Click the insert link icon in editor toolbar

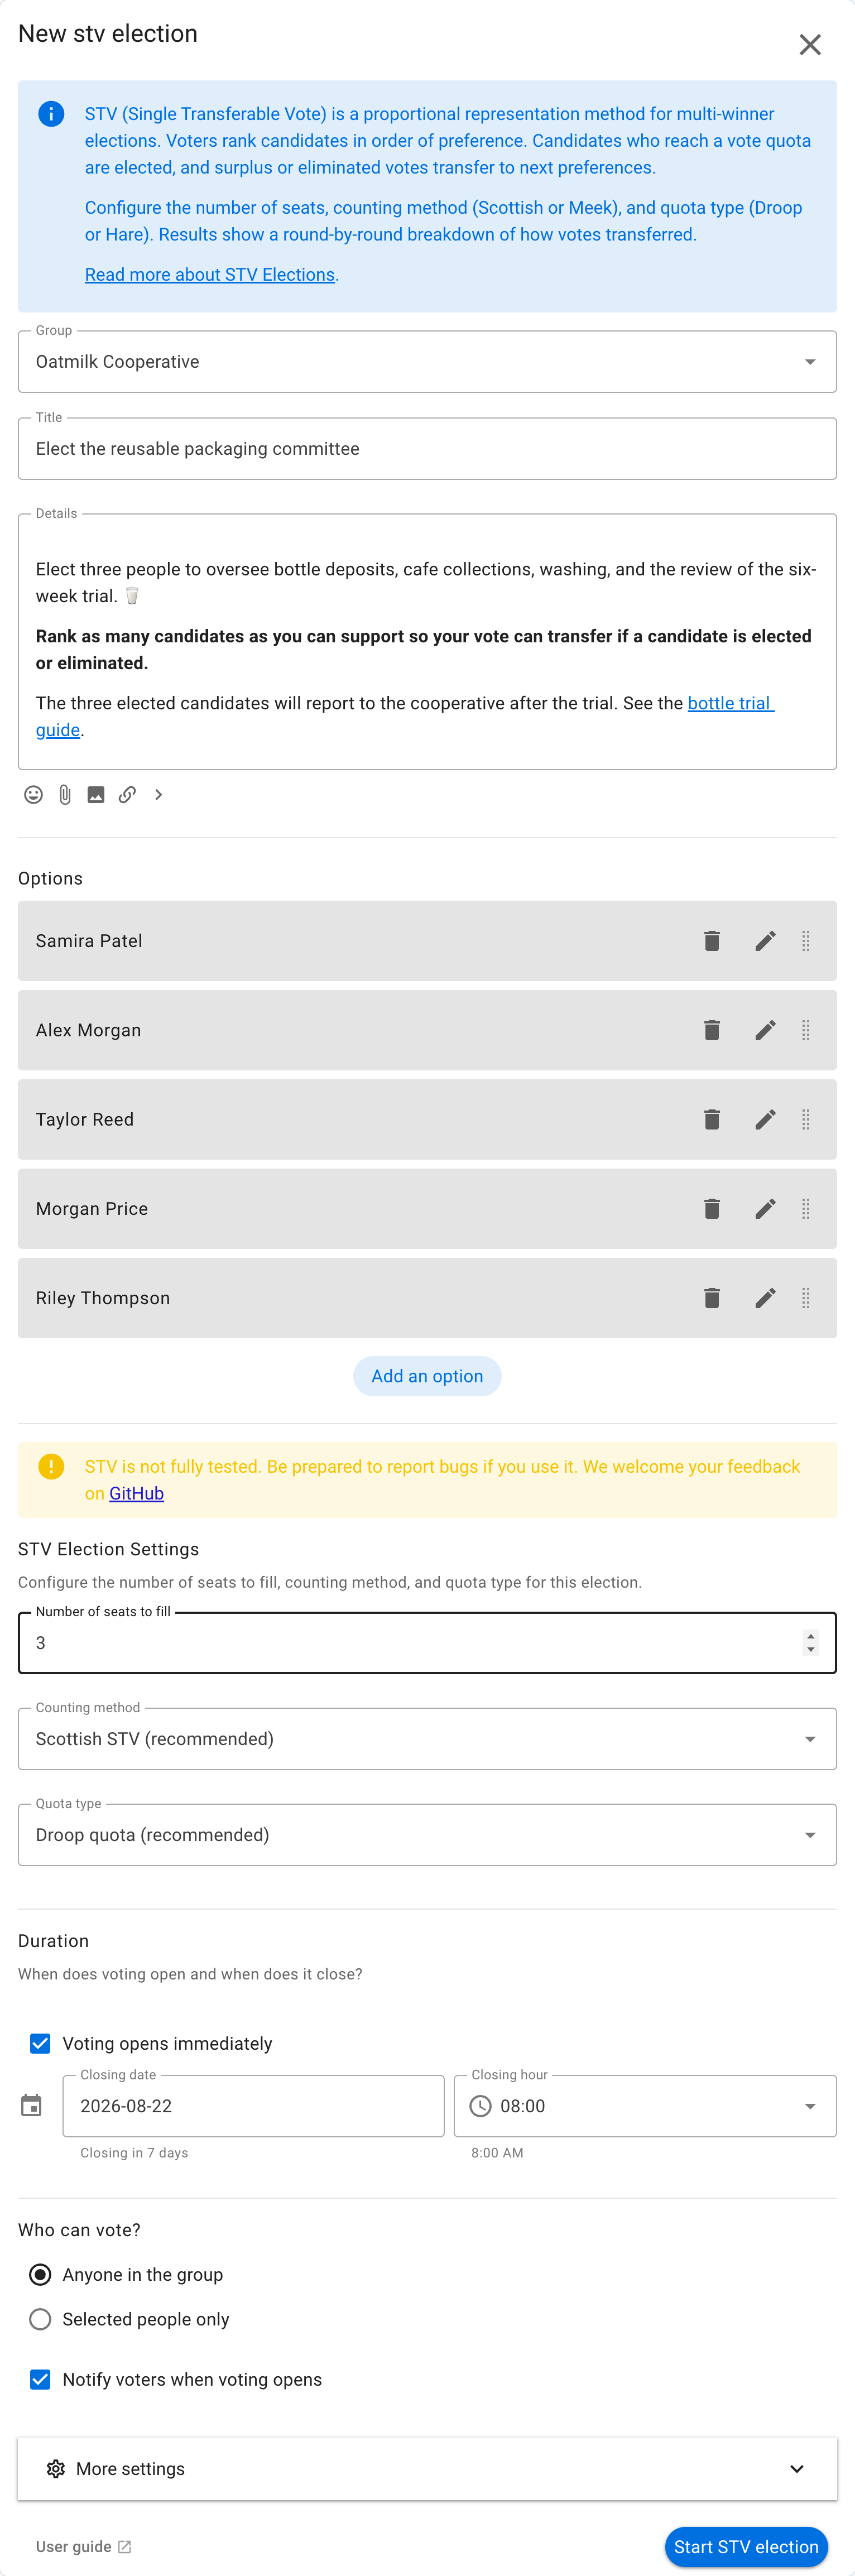127,795
